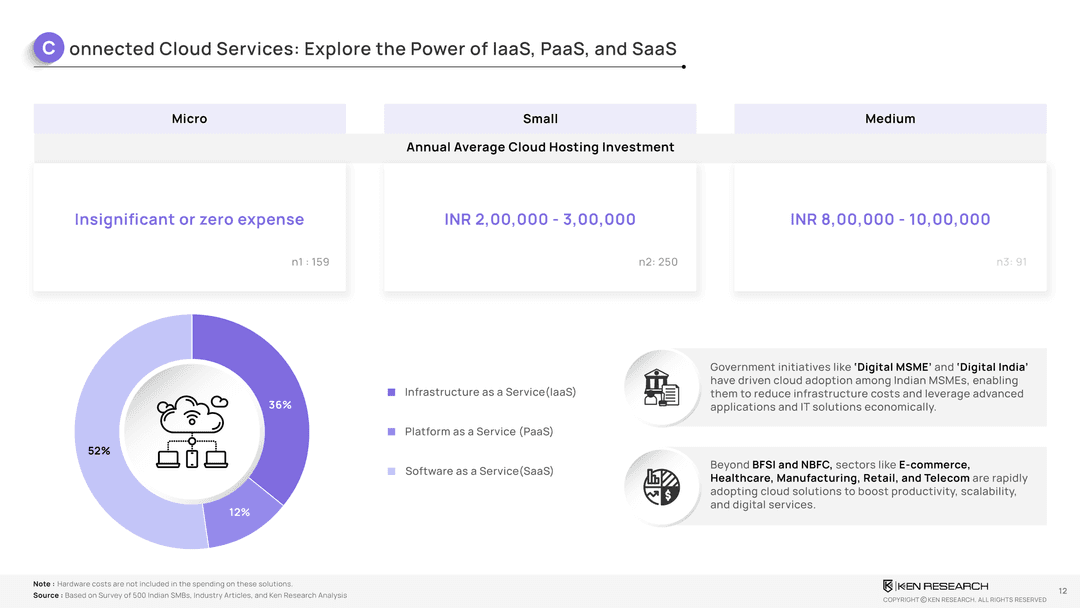
Task: Click the PaaS legend color square
Action: [392, 432]
